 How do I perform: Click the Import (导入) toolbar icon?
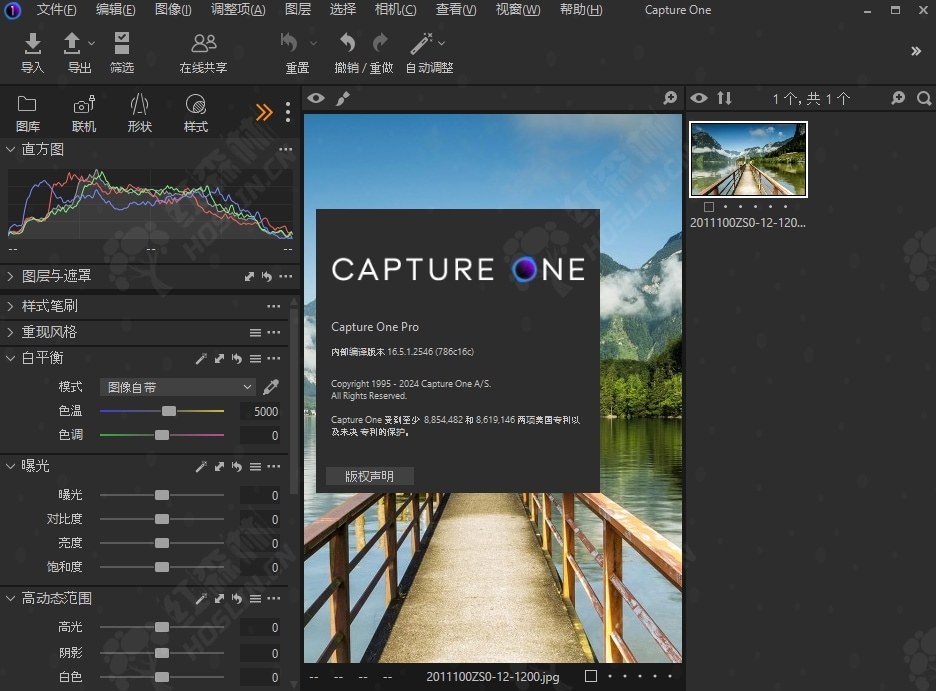point(32,44)
